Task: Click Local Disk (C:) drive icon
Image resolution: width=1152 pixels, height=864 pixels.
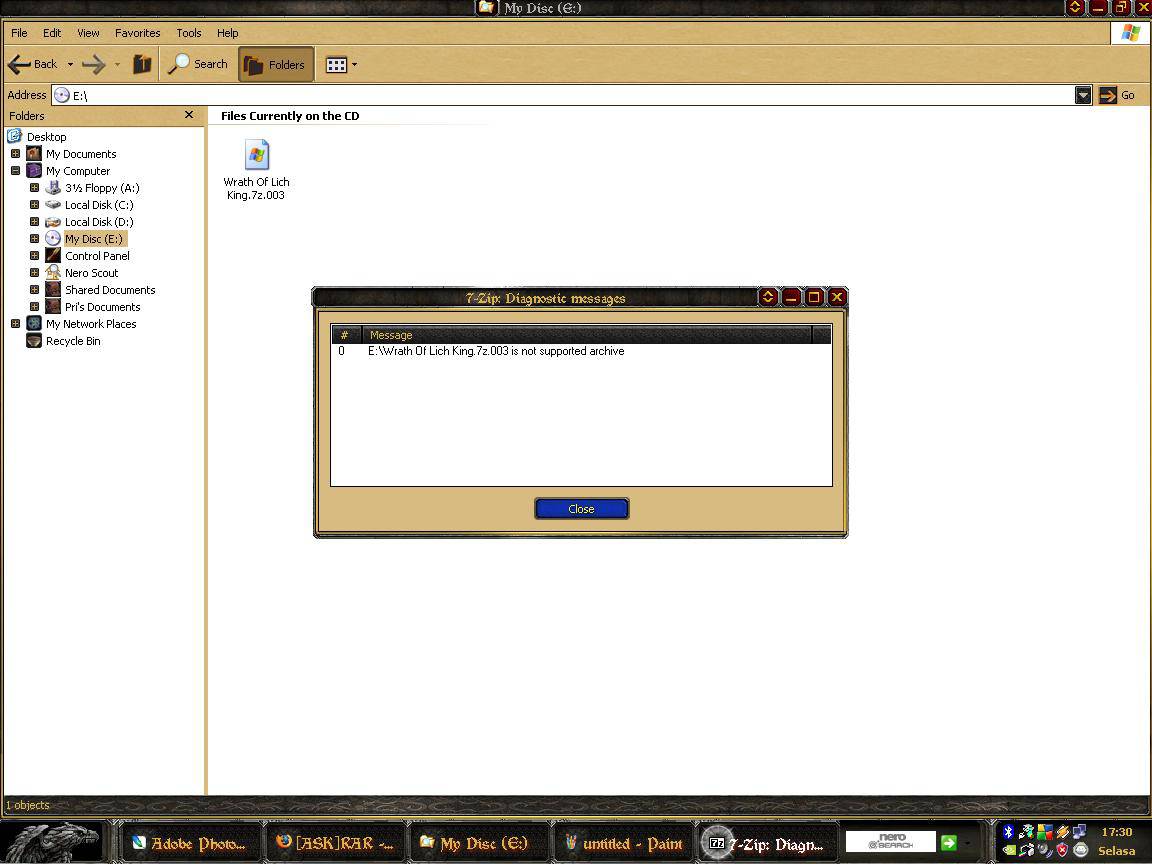Action: click(53, 204)
